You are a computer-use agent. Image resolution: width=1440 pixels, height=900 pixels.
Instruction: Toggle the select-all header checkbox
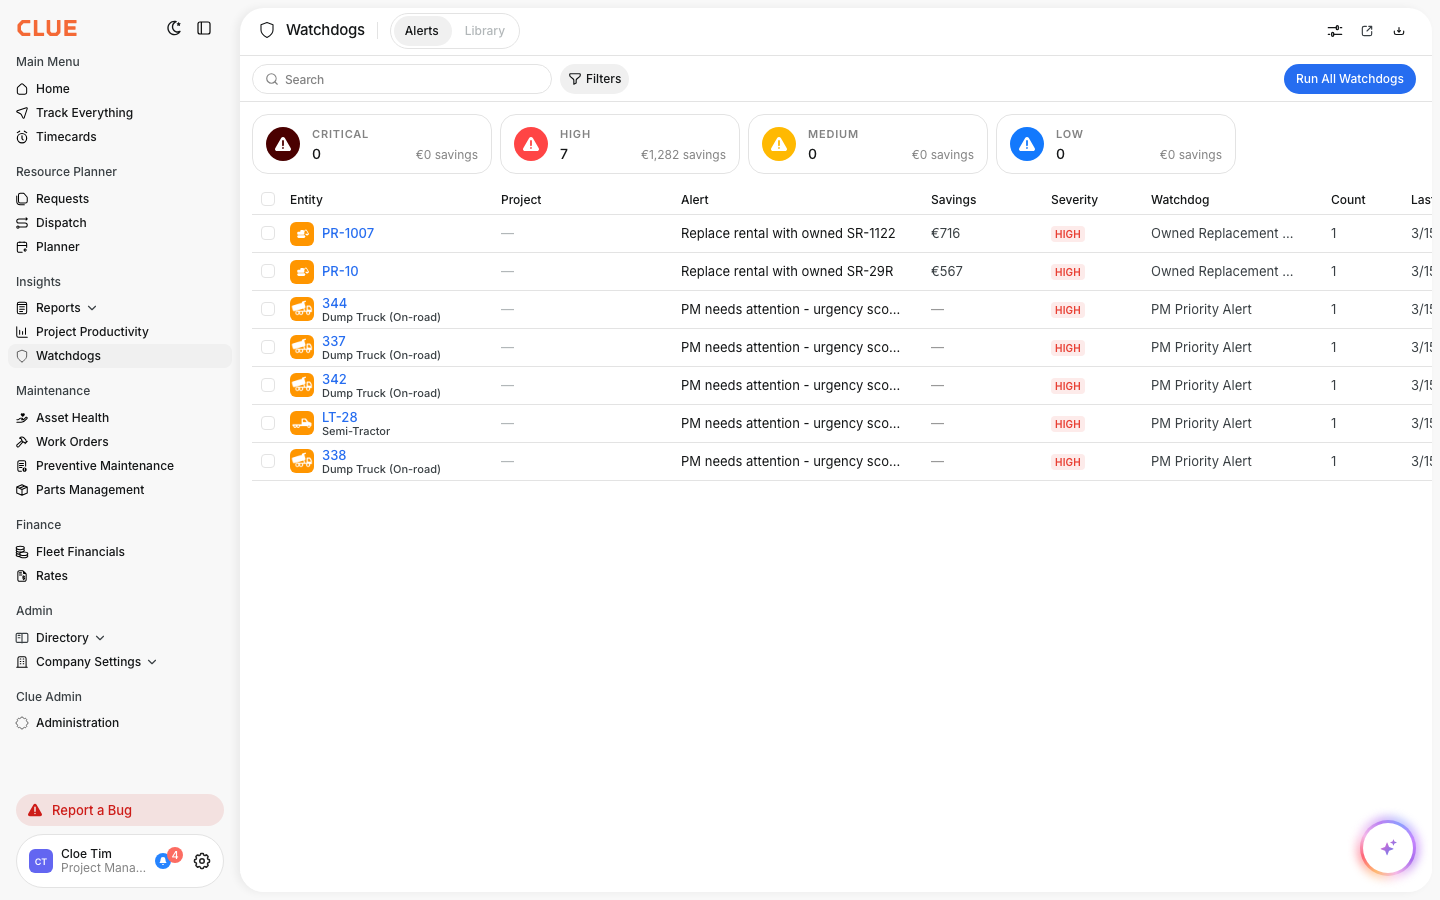[x=268, y=199]
